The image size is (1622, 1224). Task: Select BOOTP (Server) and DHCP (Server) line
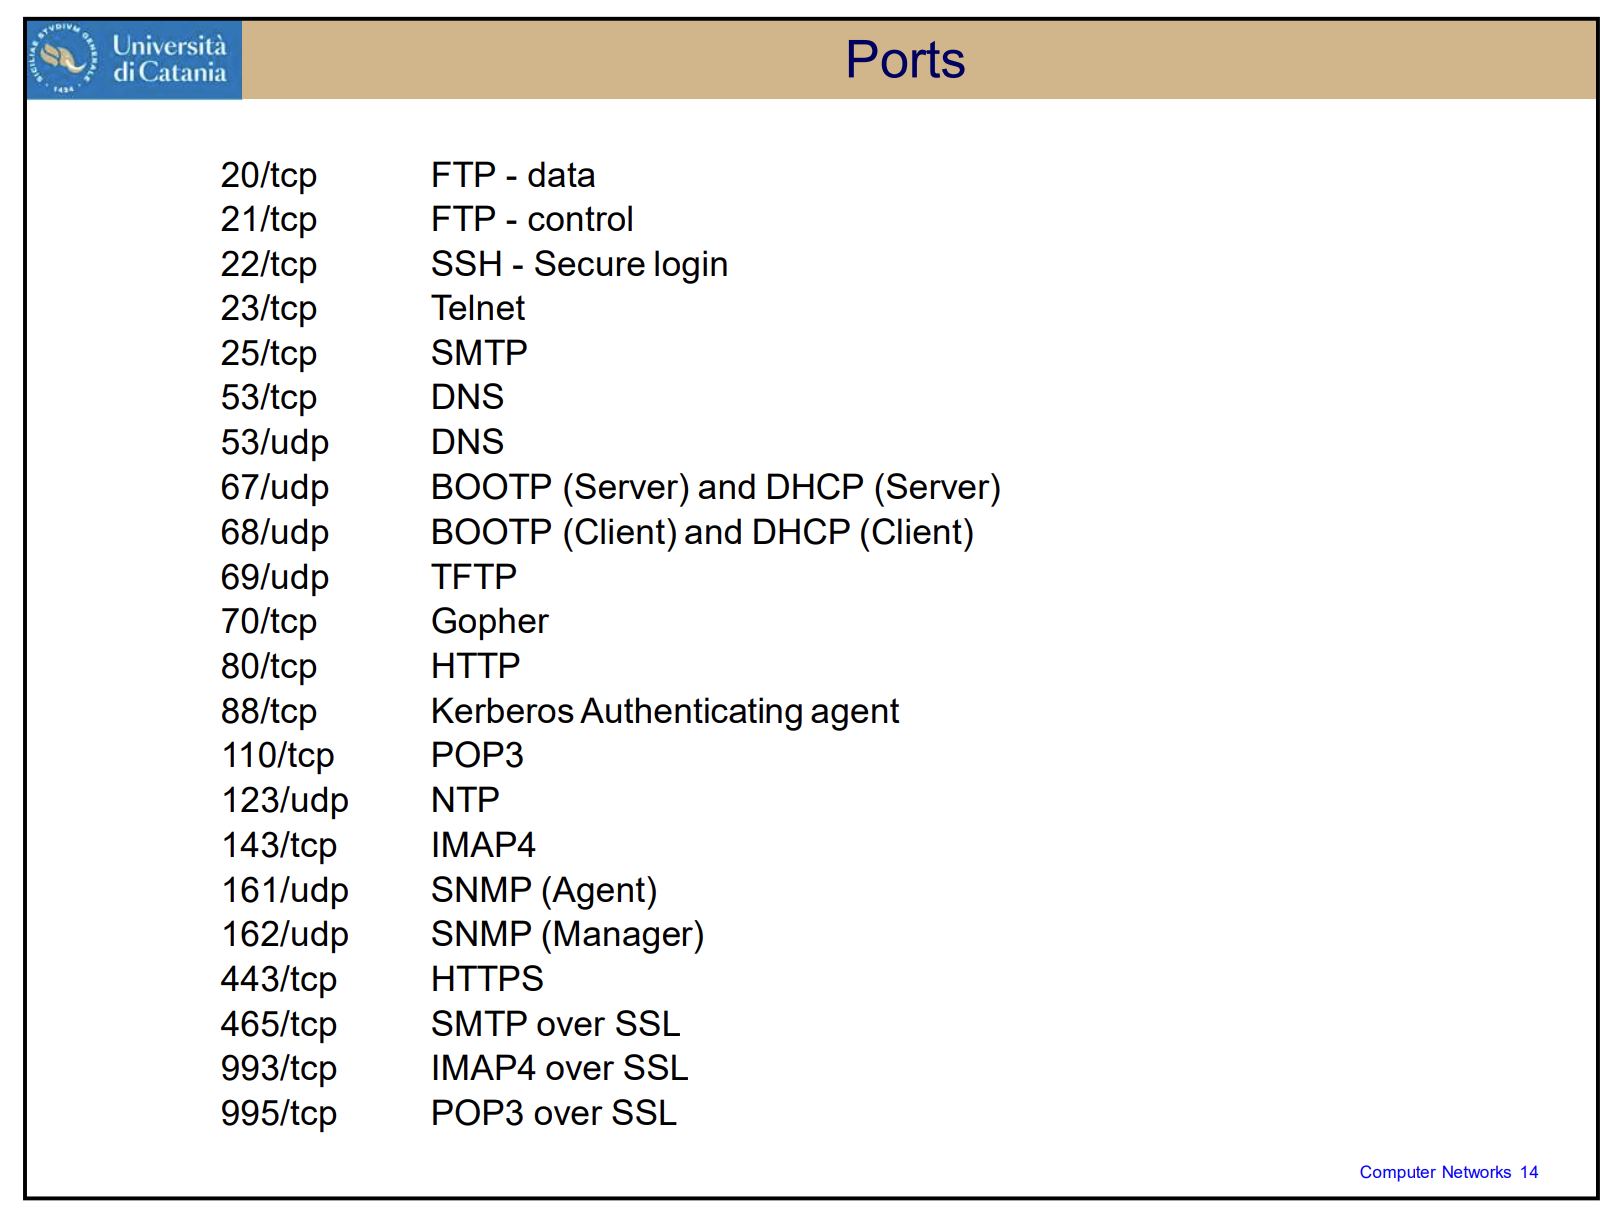pos(715,488)
